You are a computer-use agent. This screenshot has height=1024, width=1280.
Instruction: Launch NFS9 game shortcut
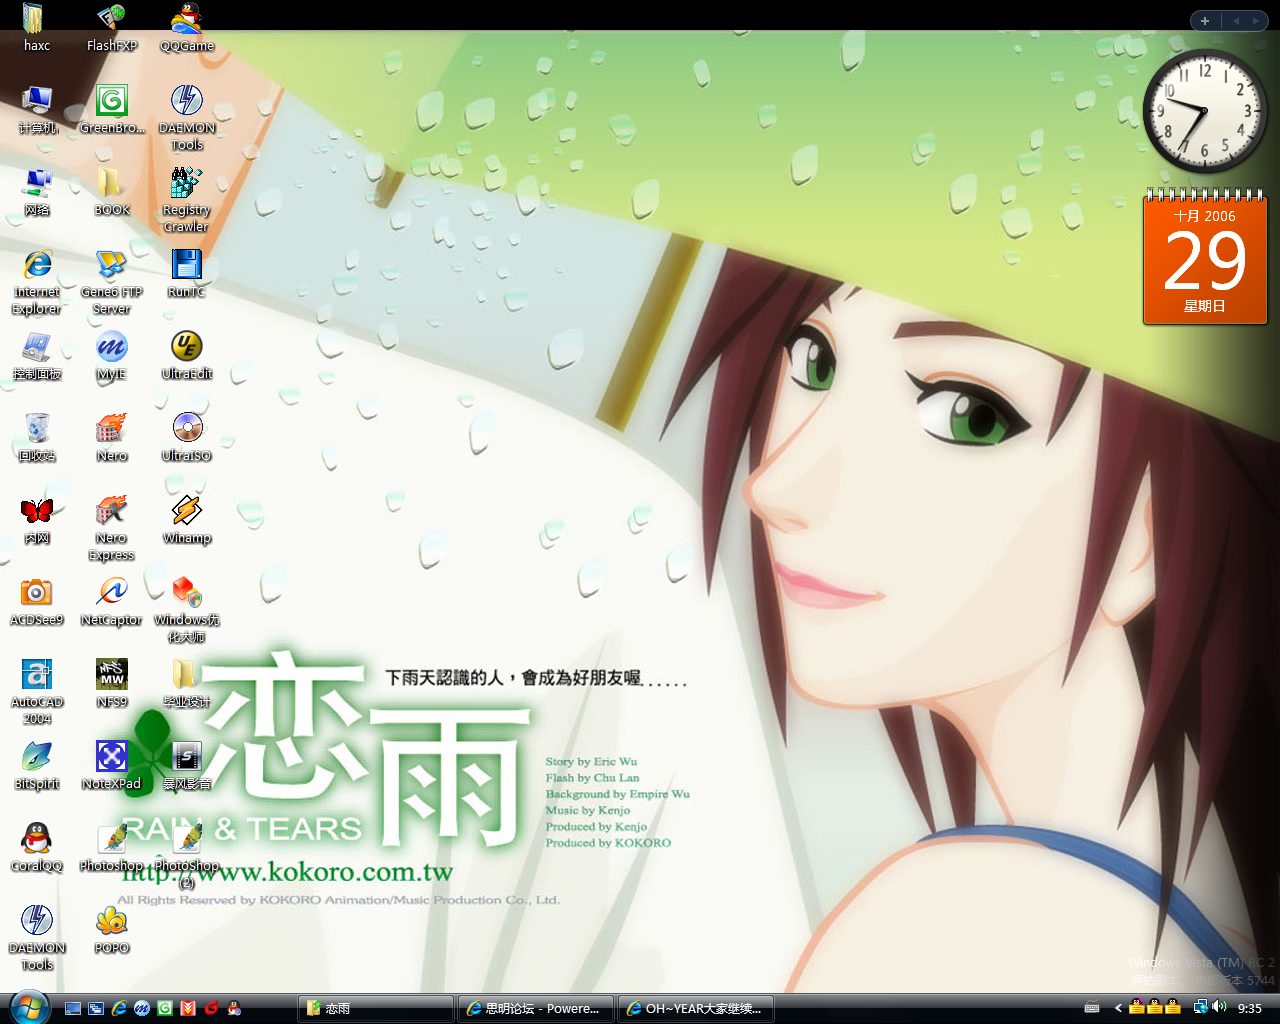111,684
